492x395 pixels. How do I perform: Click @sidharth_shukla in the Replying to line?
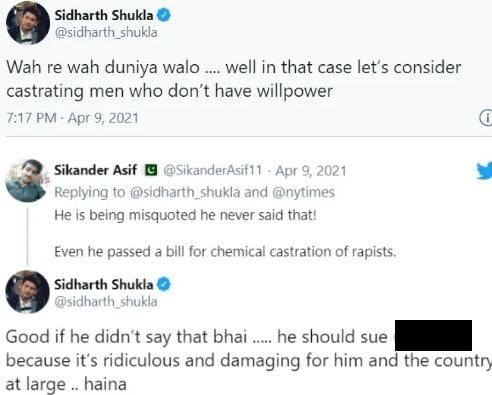pos(185,192)
